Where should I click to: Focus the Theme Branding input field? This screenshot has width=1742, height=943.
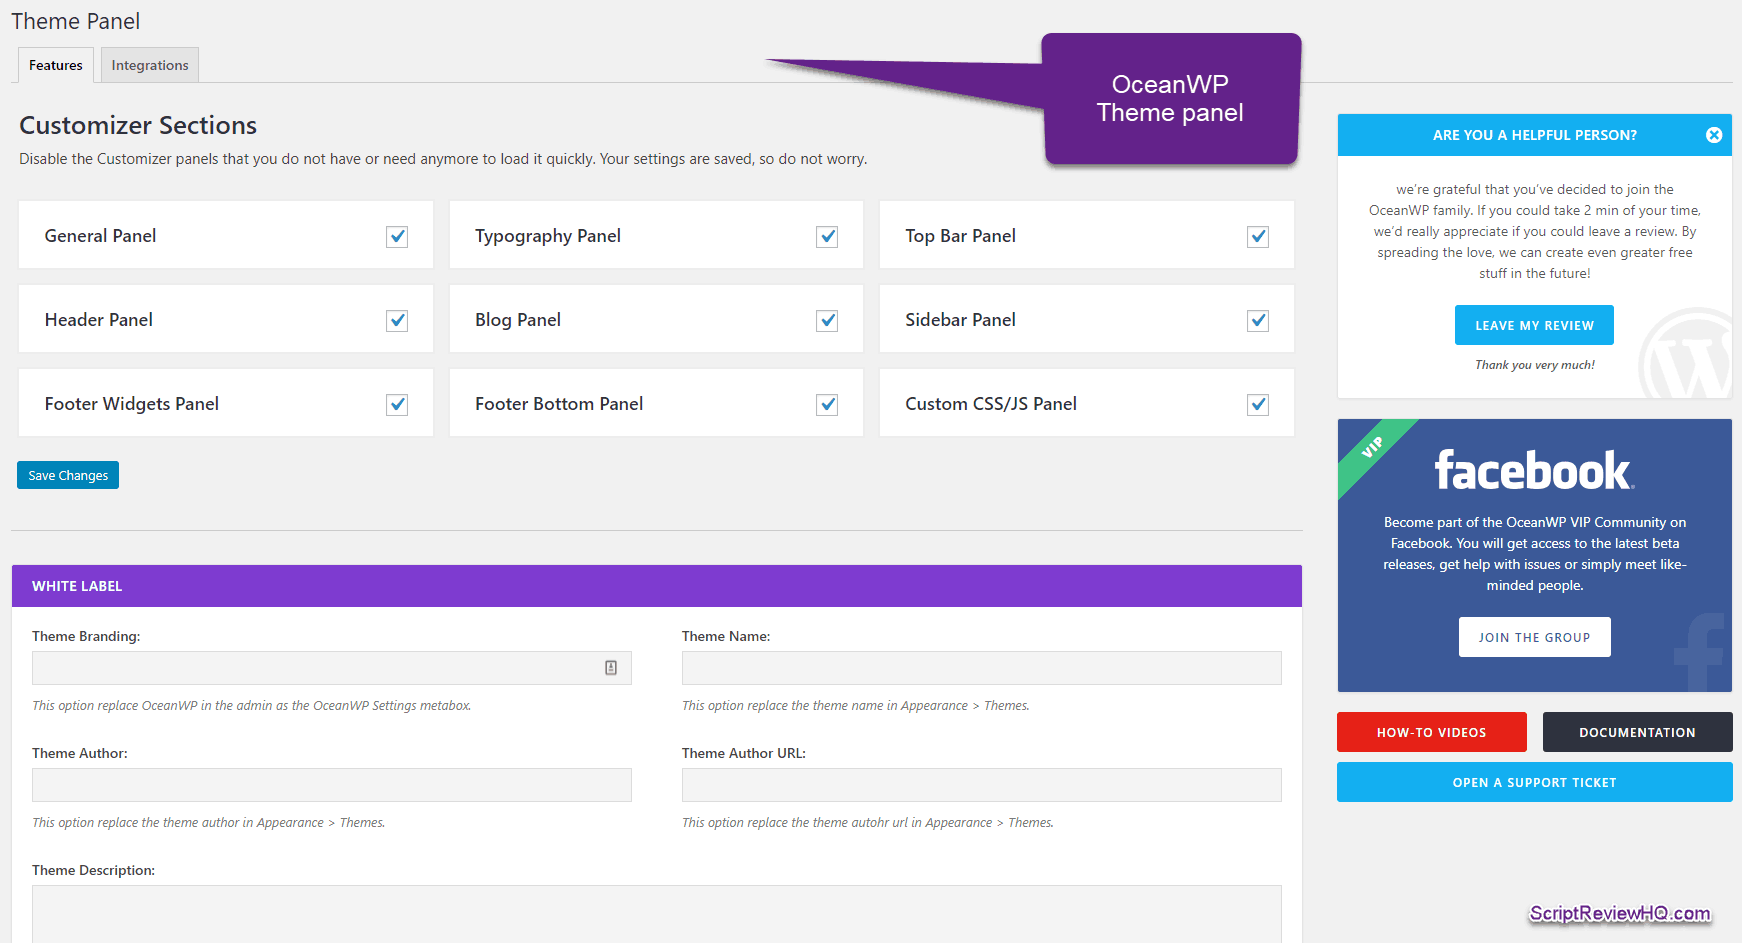(x=332, y=668)
